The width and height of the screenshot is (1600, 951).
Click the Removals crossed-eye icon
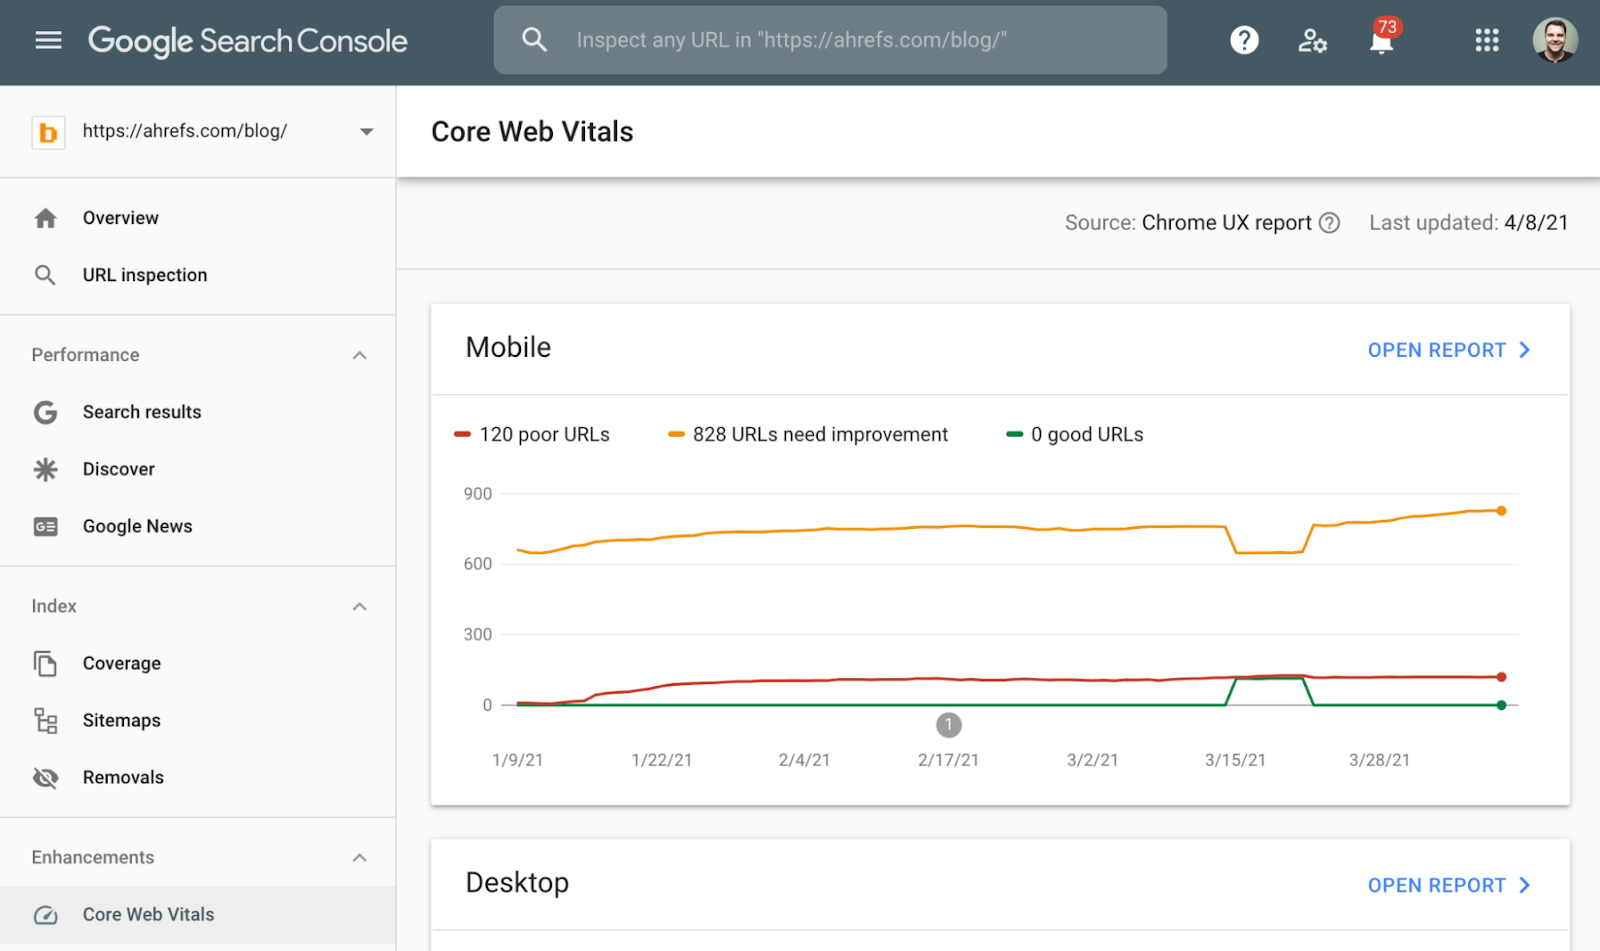(x=46, y=777)
